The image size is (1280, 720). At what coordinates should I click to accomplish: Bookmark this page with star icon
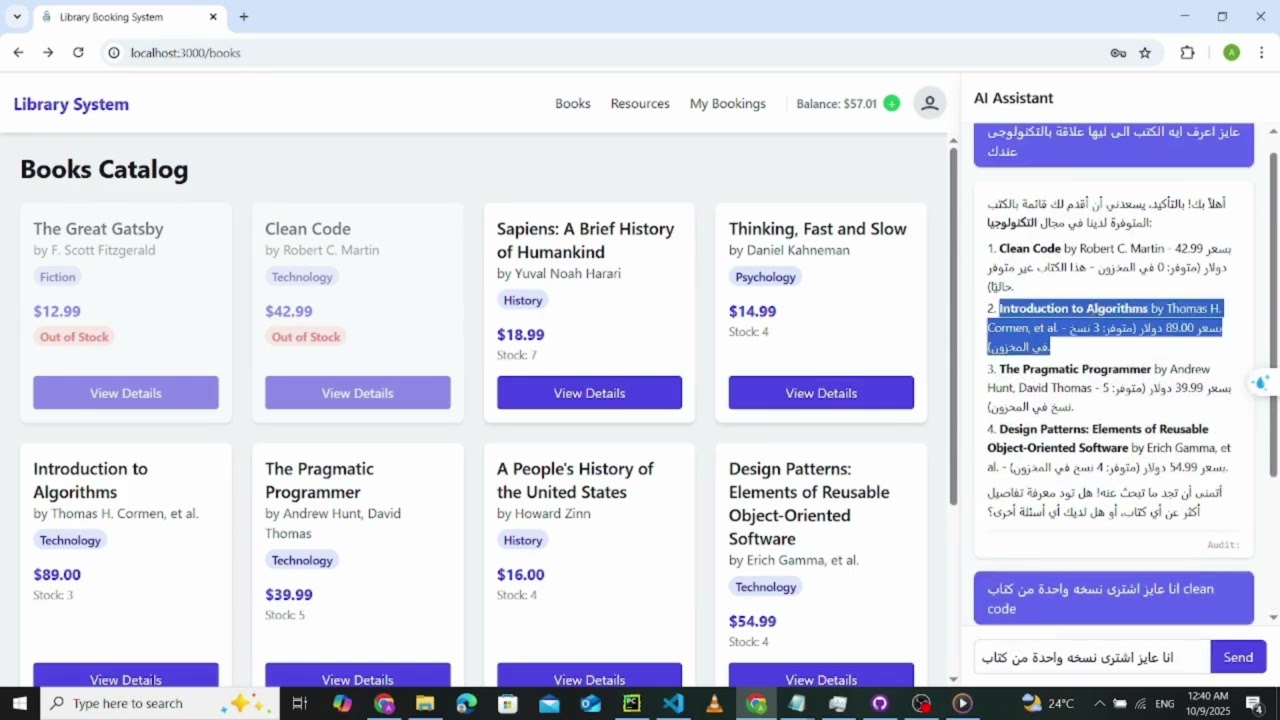1145,53
